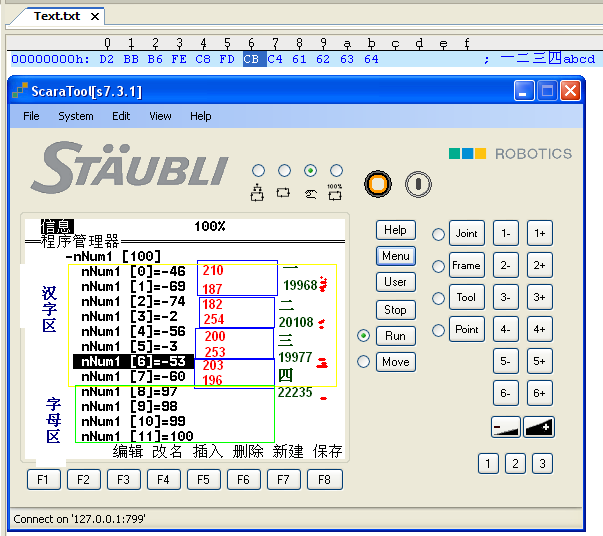The height and width of the screenshot is (536, 603).
Task: Choose the Joint jog mode radio
Action: (438, 234)
